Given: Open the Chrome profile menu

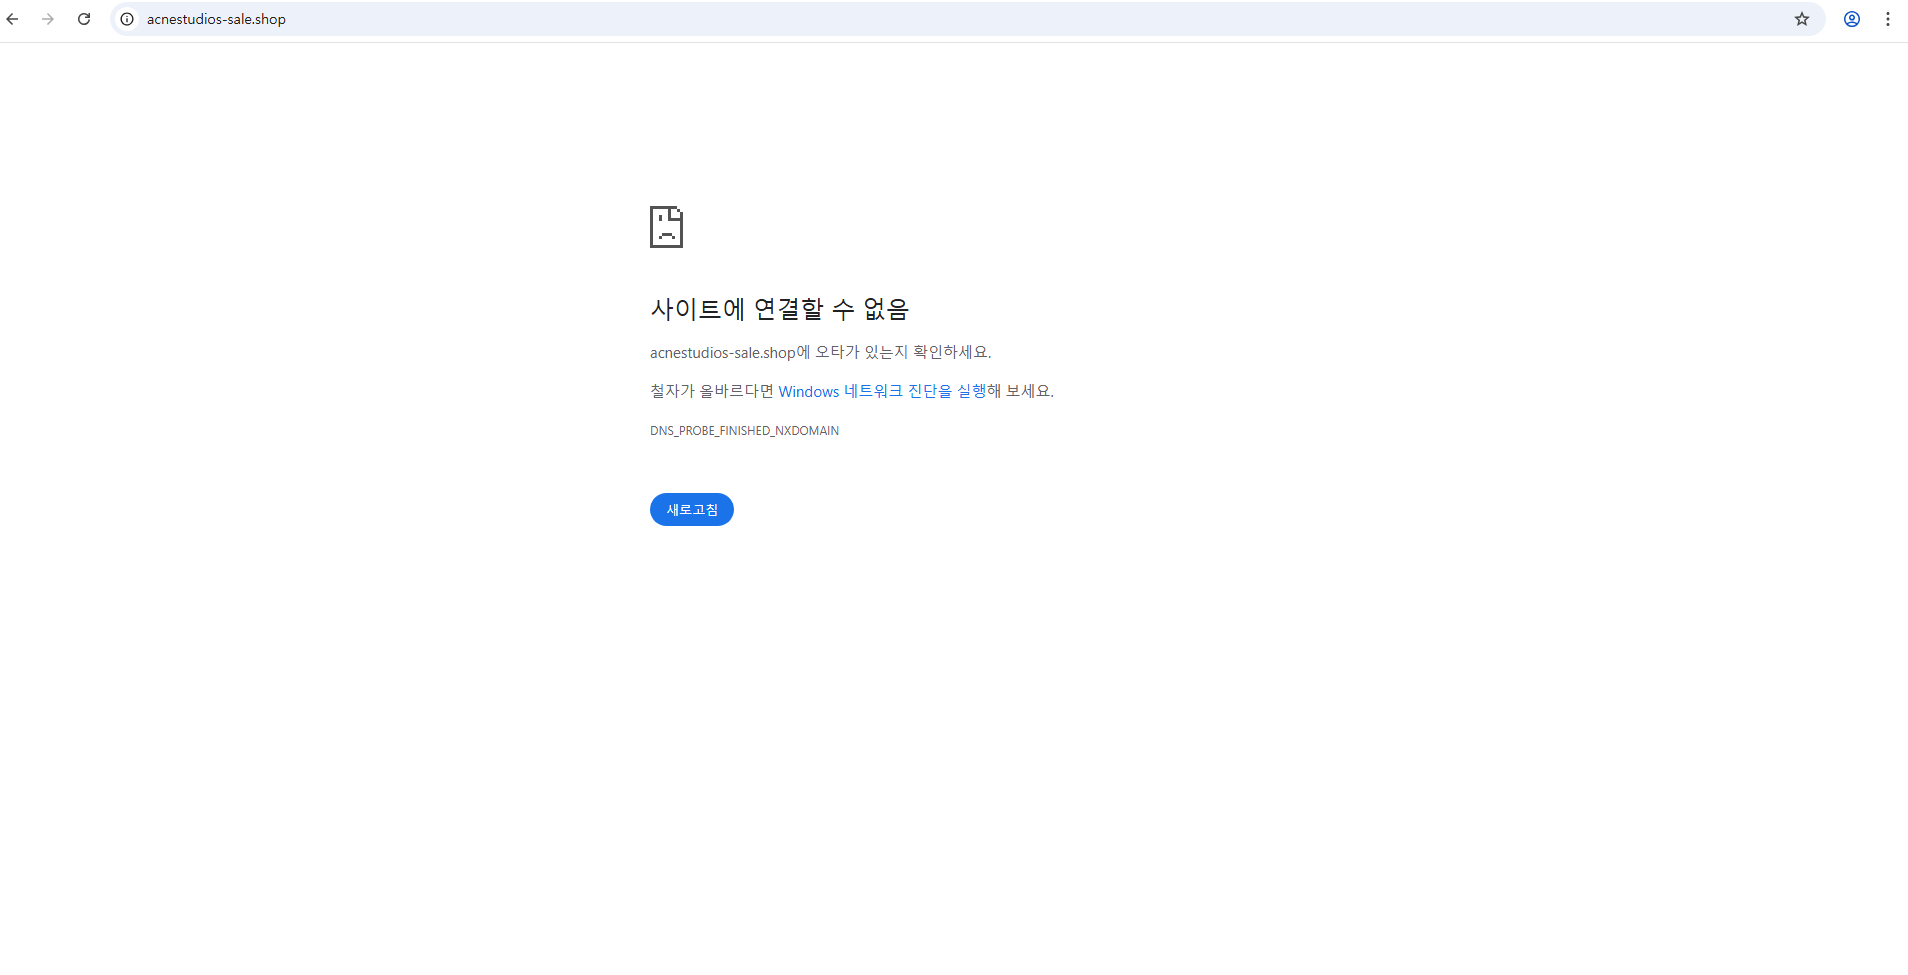Looking at the screenshot, I should pyautogui.click(x=1852, y=19).
